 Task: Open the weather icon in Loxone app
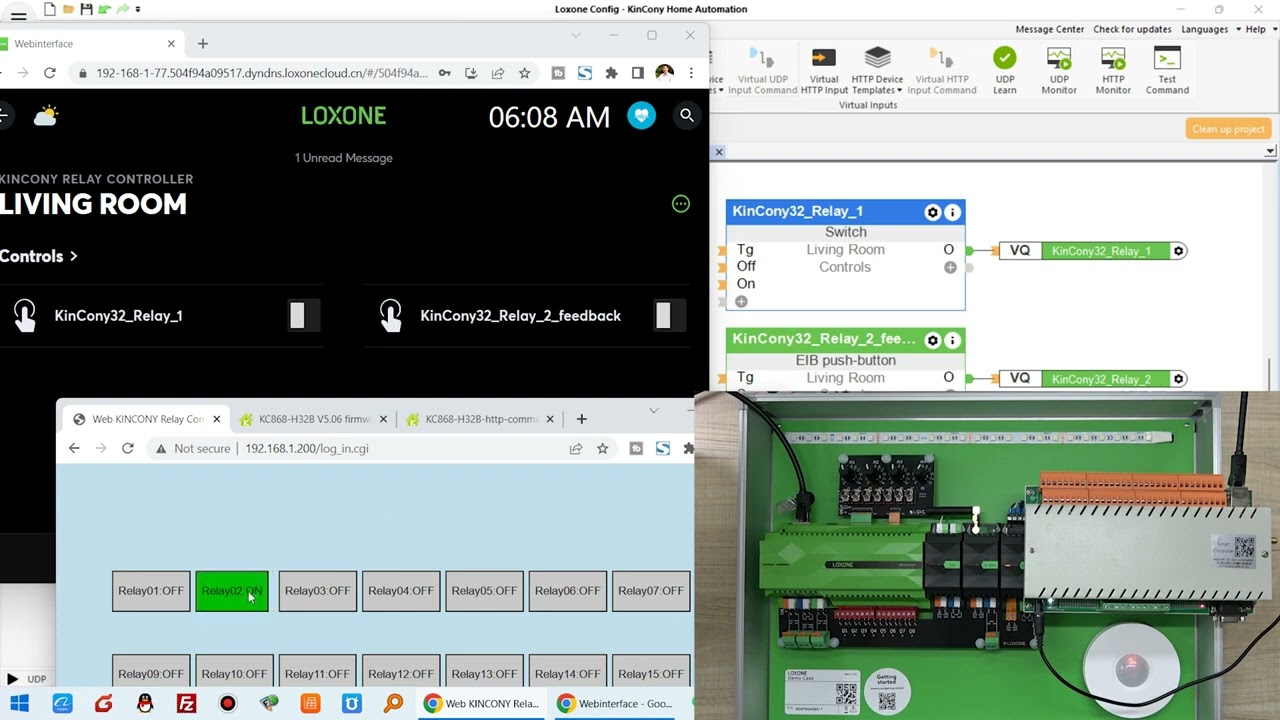tap(45, 116)
